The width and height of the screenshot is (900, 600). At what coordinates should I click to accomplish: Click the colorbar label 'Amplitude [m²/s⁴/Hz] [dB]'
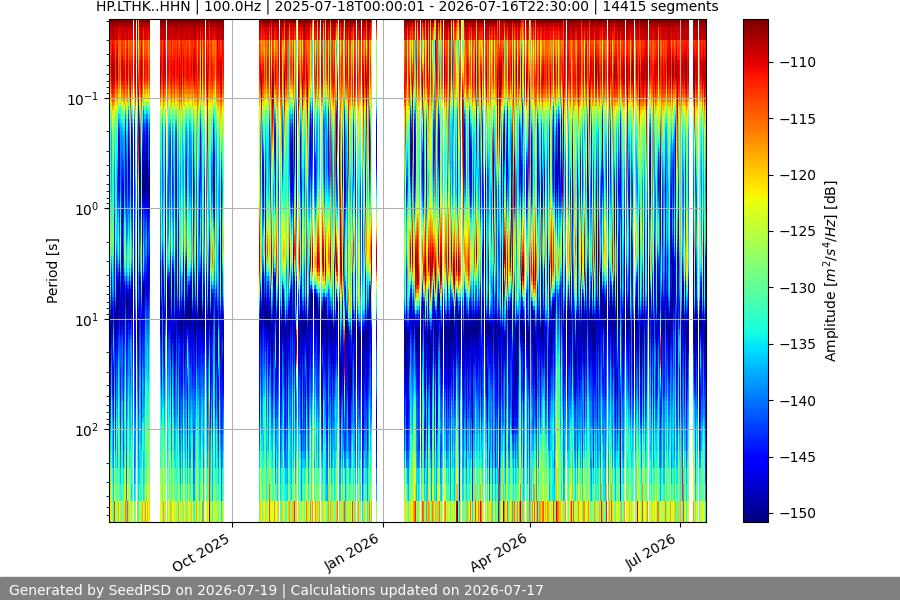tap(831, 271)
